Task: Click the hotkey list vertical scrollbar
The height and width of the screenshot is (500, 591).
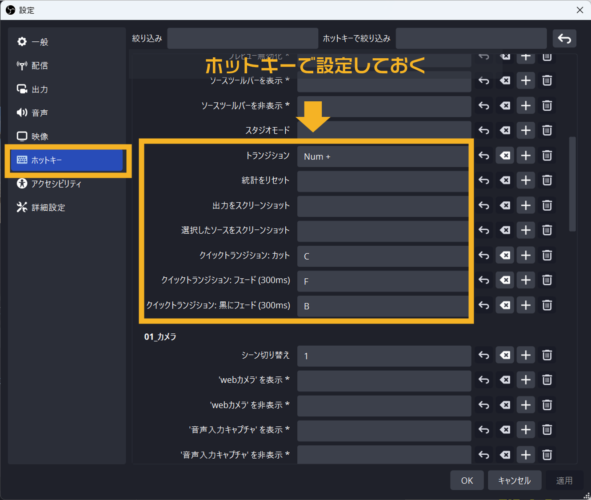Action: tap(573, 184)
